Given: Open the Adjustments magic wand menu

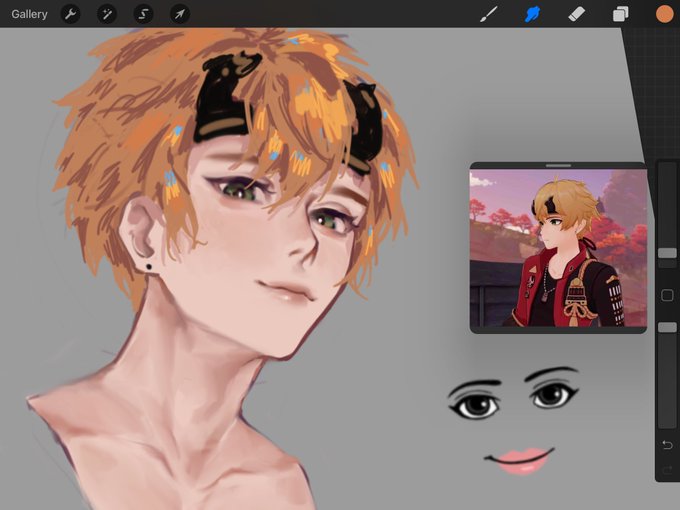Looking at the screenshot, I should [107, 14].
